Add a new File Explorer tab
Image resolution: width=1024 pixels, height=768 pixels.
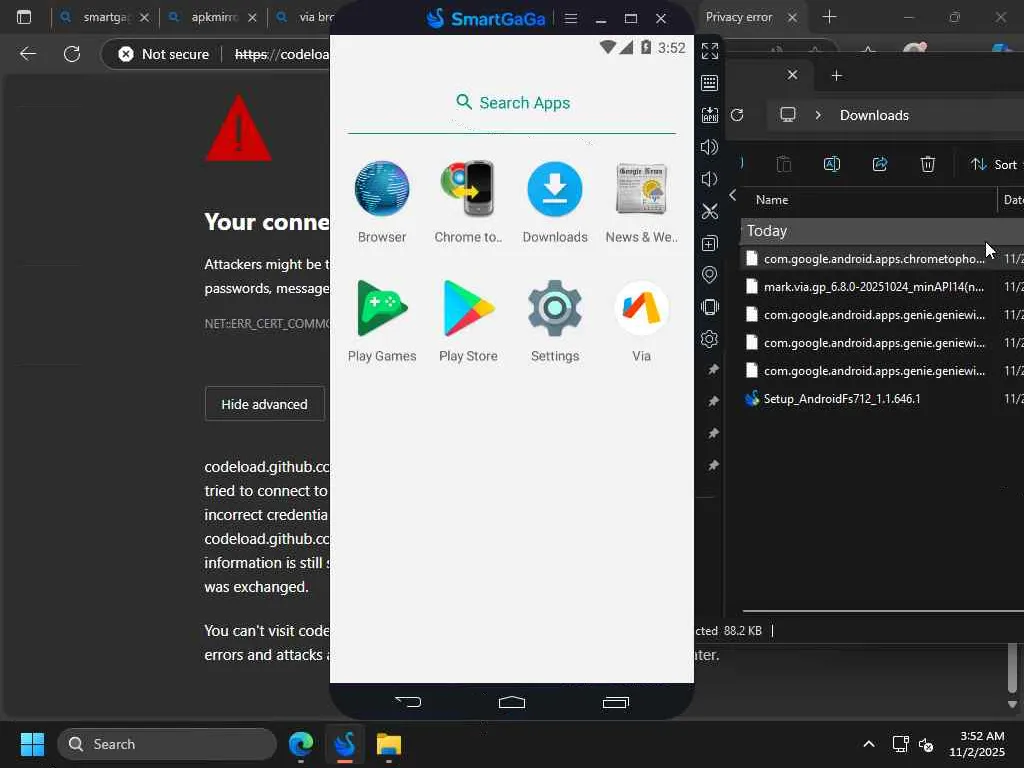click(837, 76)
